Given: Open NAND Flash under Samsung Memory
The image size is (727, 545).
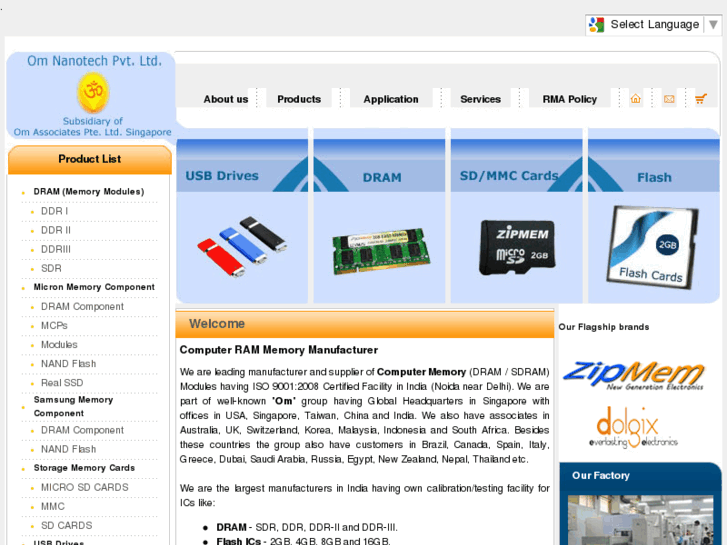Looking at the screenshot, I should pos(69,449).
